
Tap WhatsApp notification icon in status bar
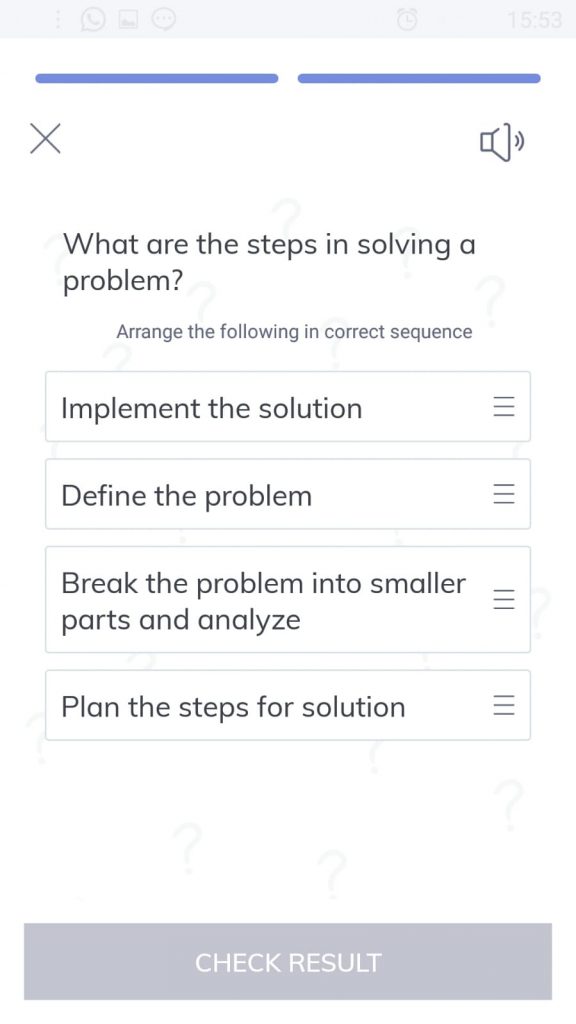pyautogui.click(x=93, y=20)
